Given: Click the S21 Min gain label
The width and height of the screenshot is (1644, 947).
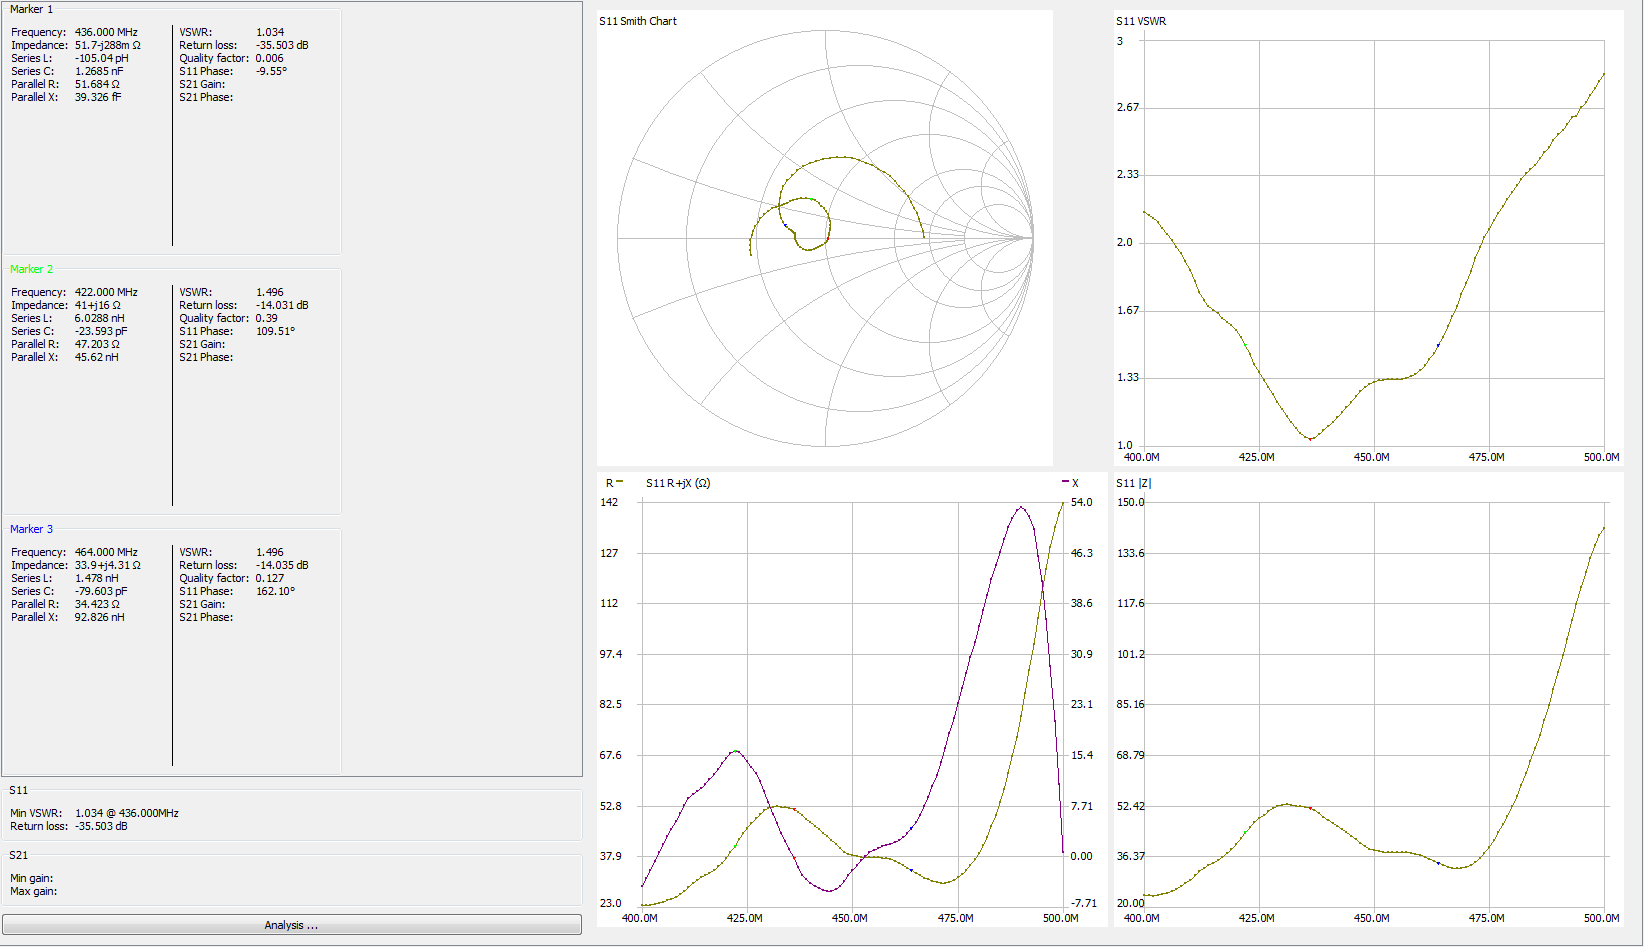Looking at the screenshot, I should (31, 878).
